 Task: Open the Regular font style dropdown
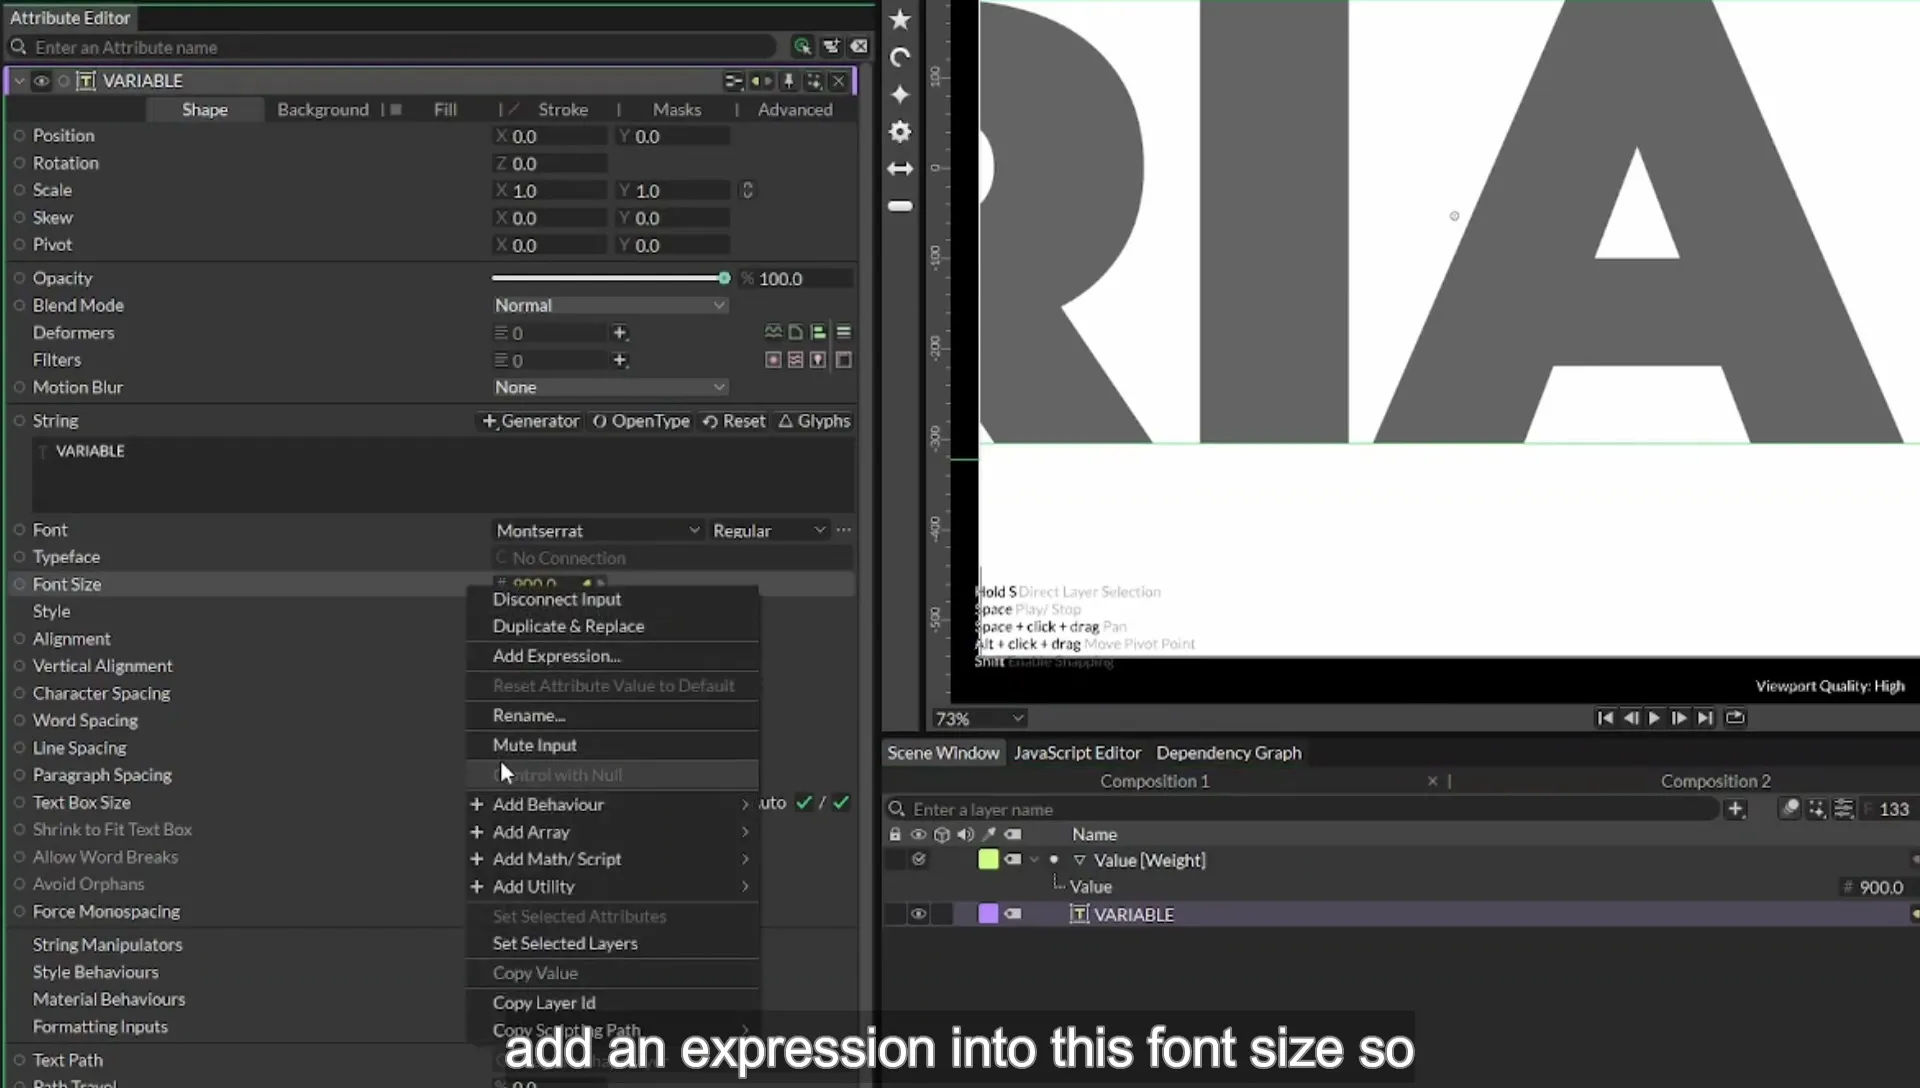pos(769,530)
